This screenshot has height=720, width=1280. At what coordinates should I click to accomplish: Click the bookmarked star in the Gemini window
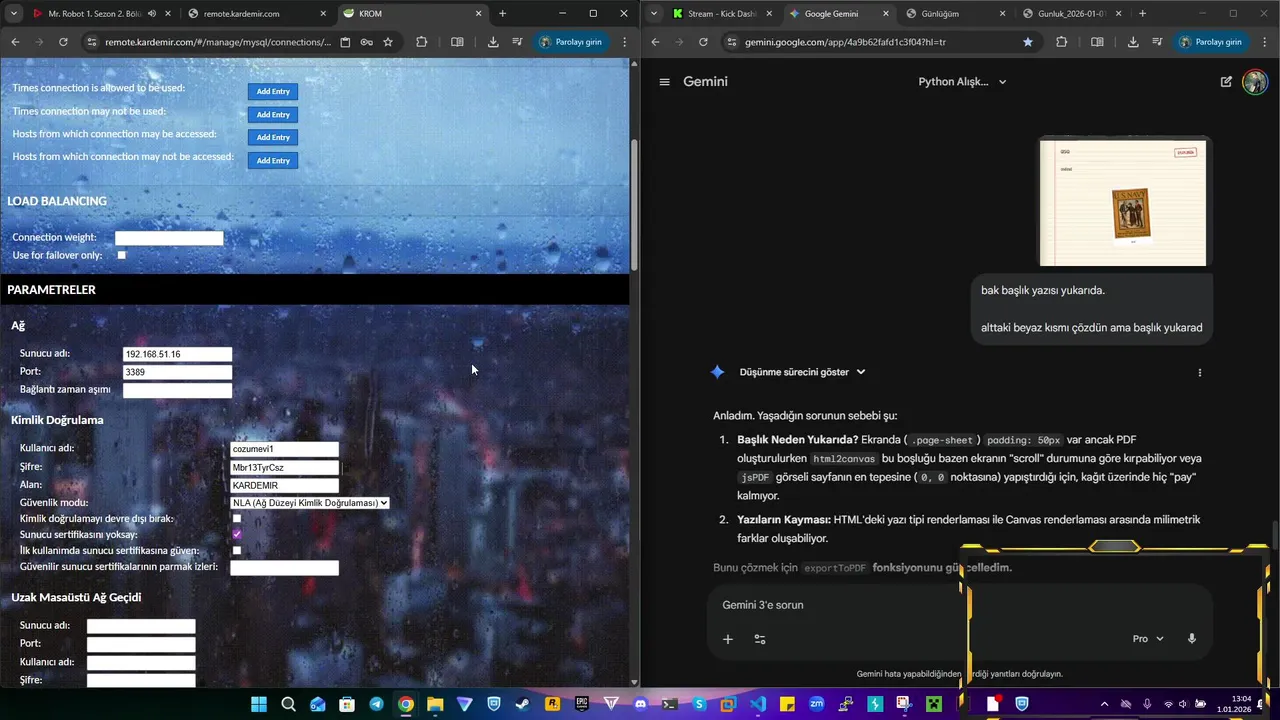click(x=1028, y=42)
